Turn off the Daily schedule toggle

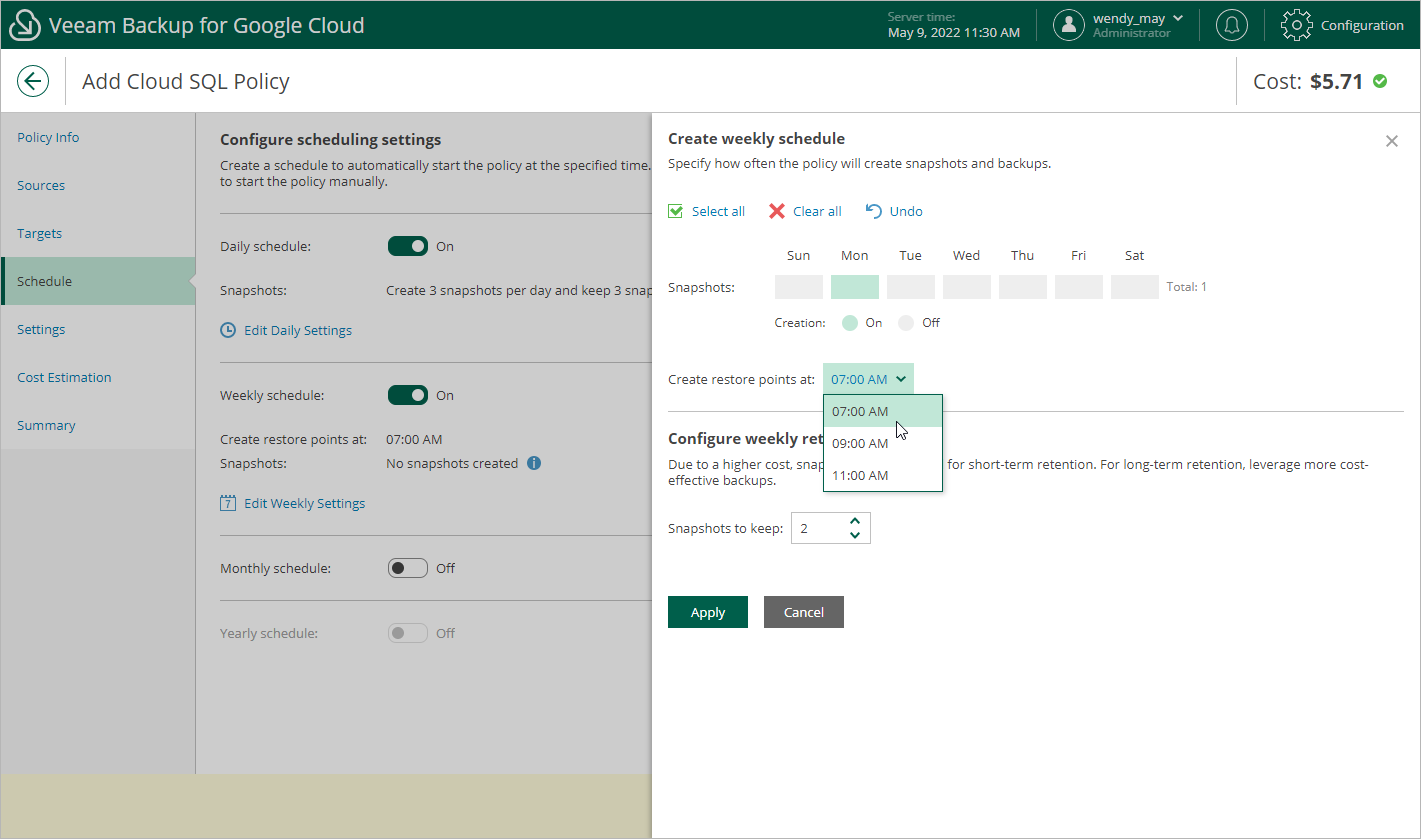[408, 246]
